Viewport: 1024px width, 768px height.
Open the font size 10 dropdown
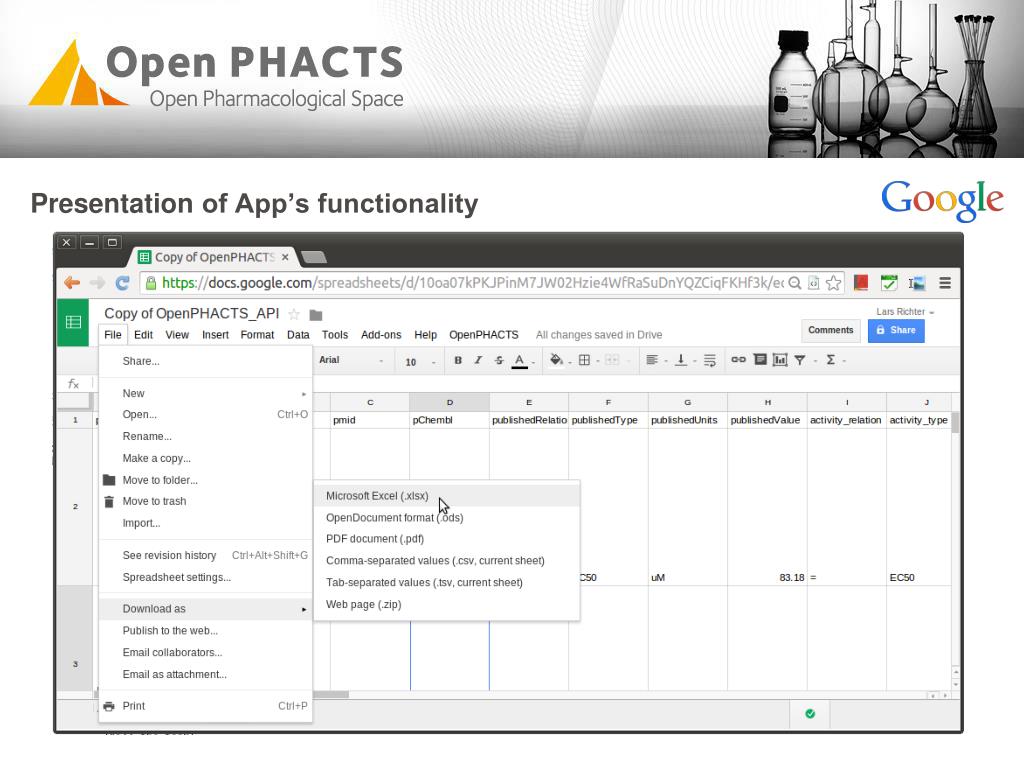(420, 362)
